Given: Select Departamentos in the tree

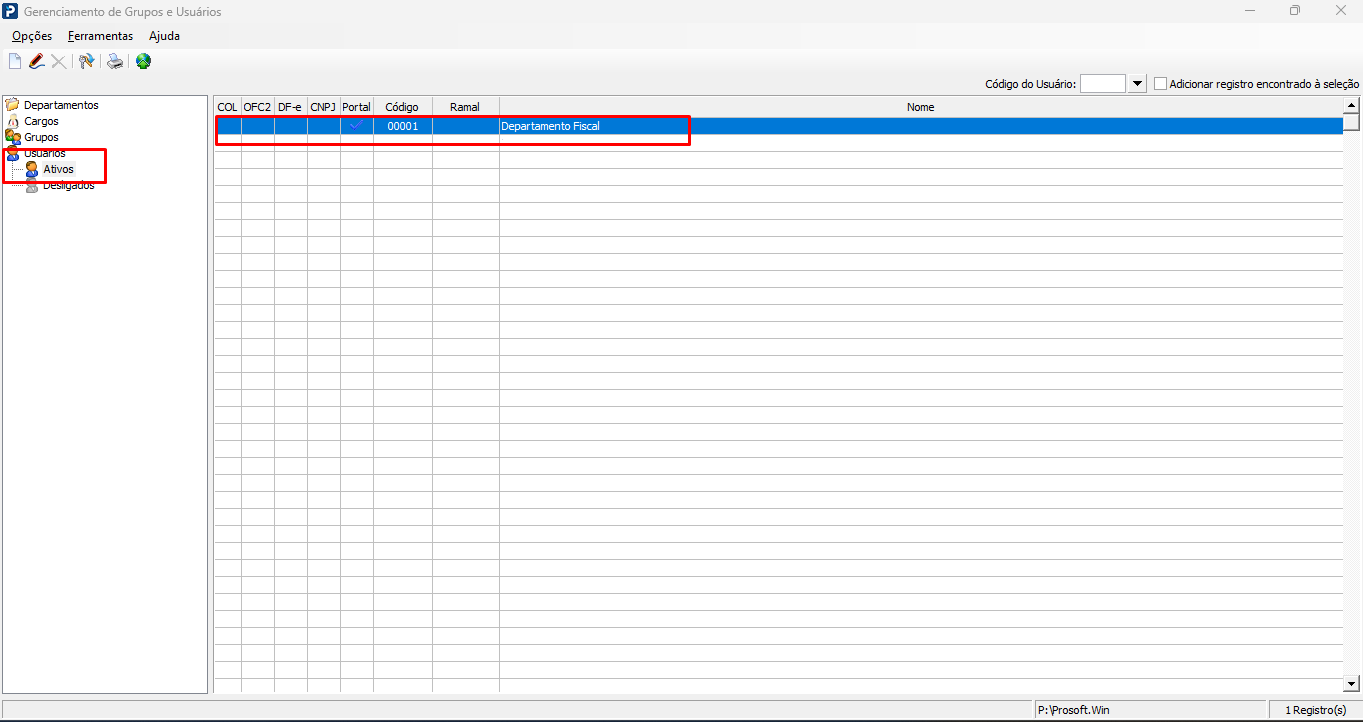Looking at the screenshot, I should click(x=61, y=105).
